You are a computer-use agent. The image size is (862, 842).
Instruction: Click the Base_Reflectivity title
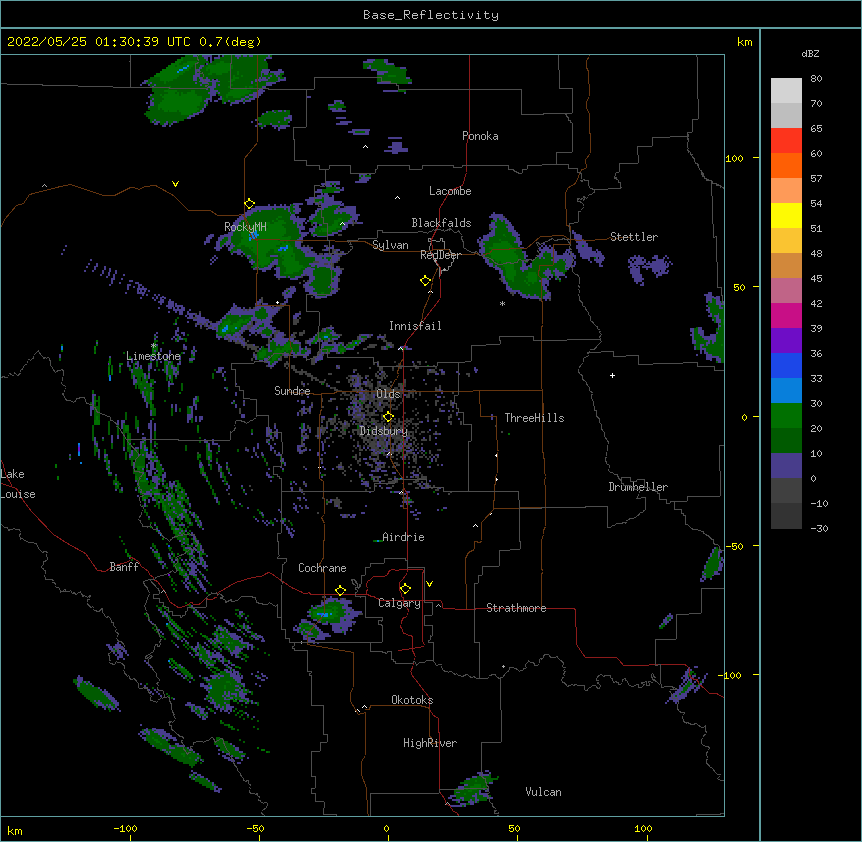click(x=431, y=15)
